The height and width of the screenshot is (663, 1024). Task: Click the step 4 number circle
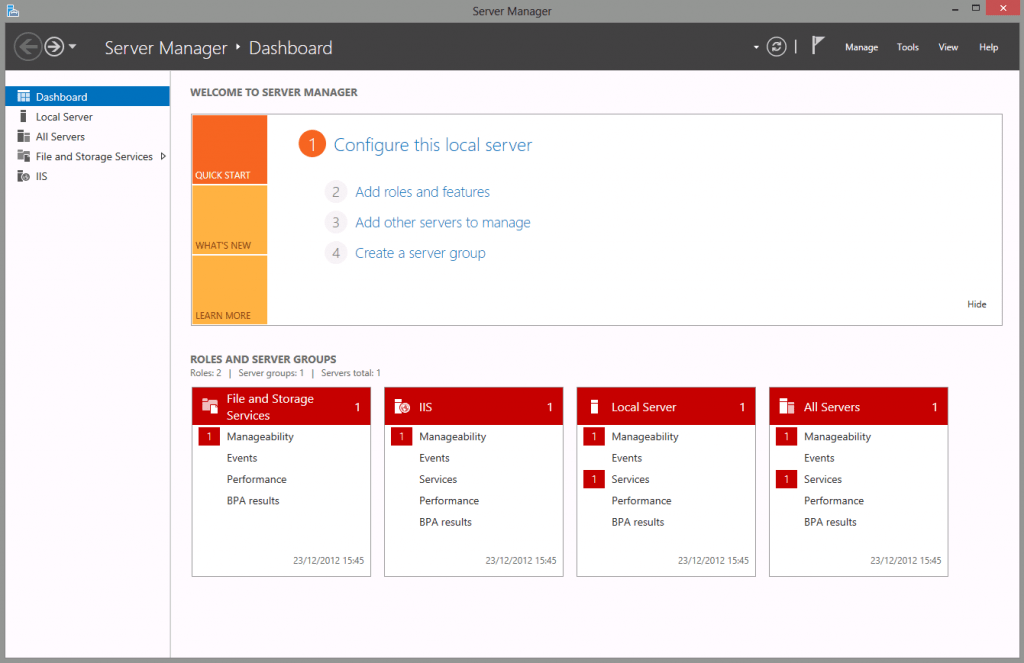(336, 253)
